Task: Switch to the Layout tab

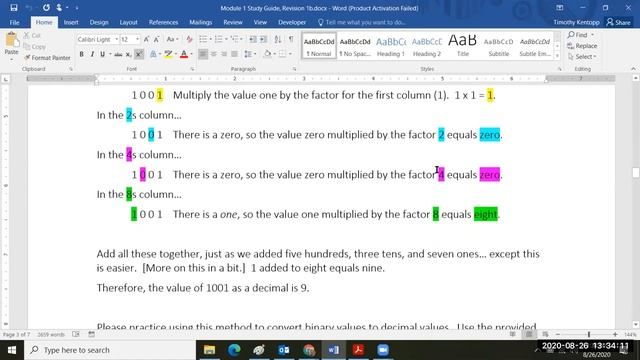Action: point(128,22)
